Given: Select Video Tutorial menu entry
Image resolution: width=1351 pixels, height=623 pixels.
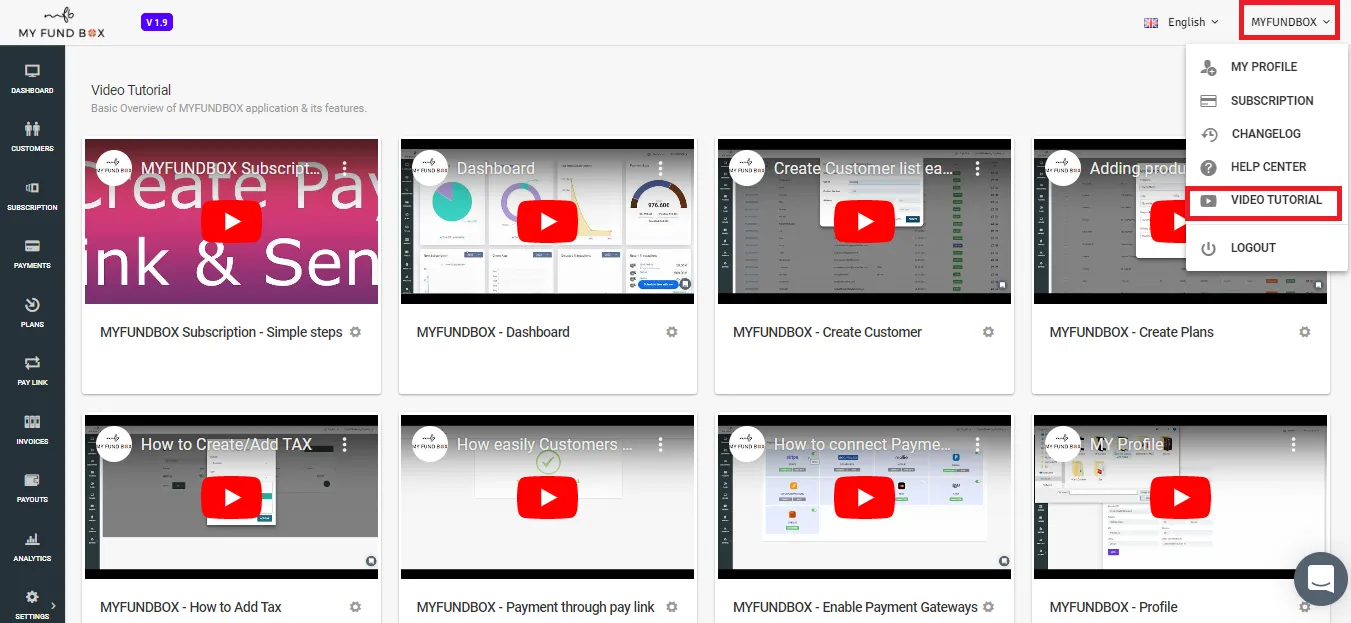Looking at the screenshot, I should 1264,200.
